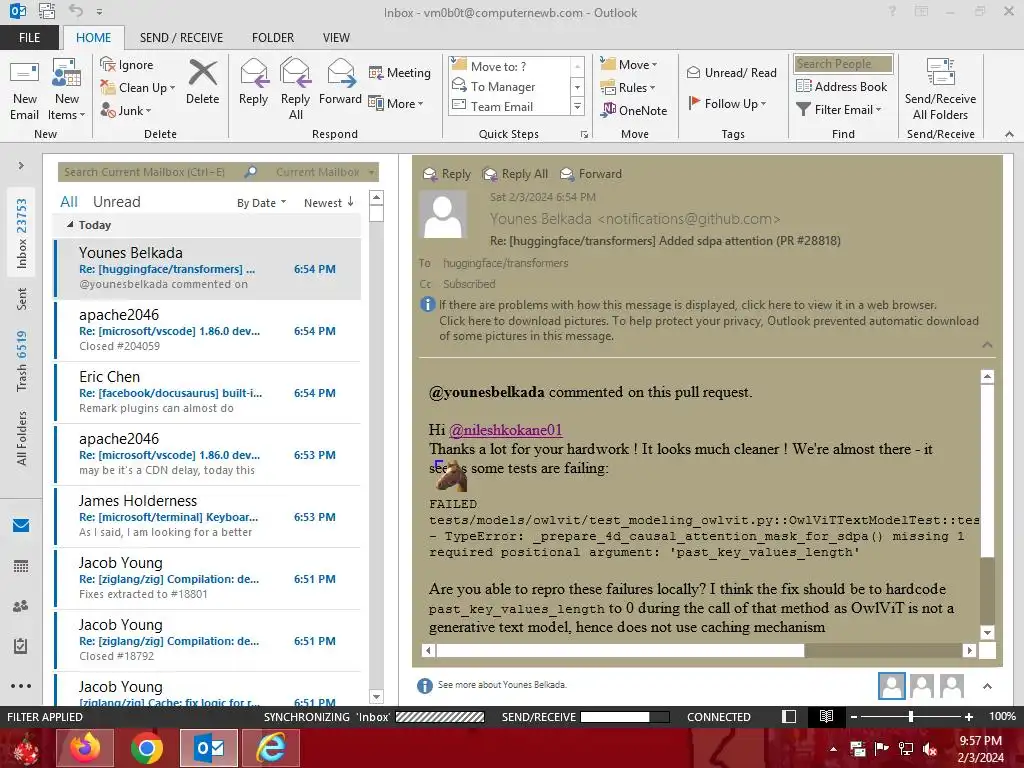
Task: Open Current Mailbox scope dropdown
Action: 325,172
